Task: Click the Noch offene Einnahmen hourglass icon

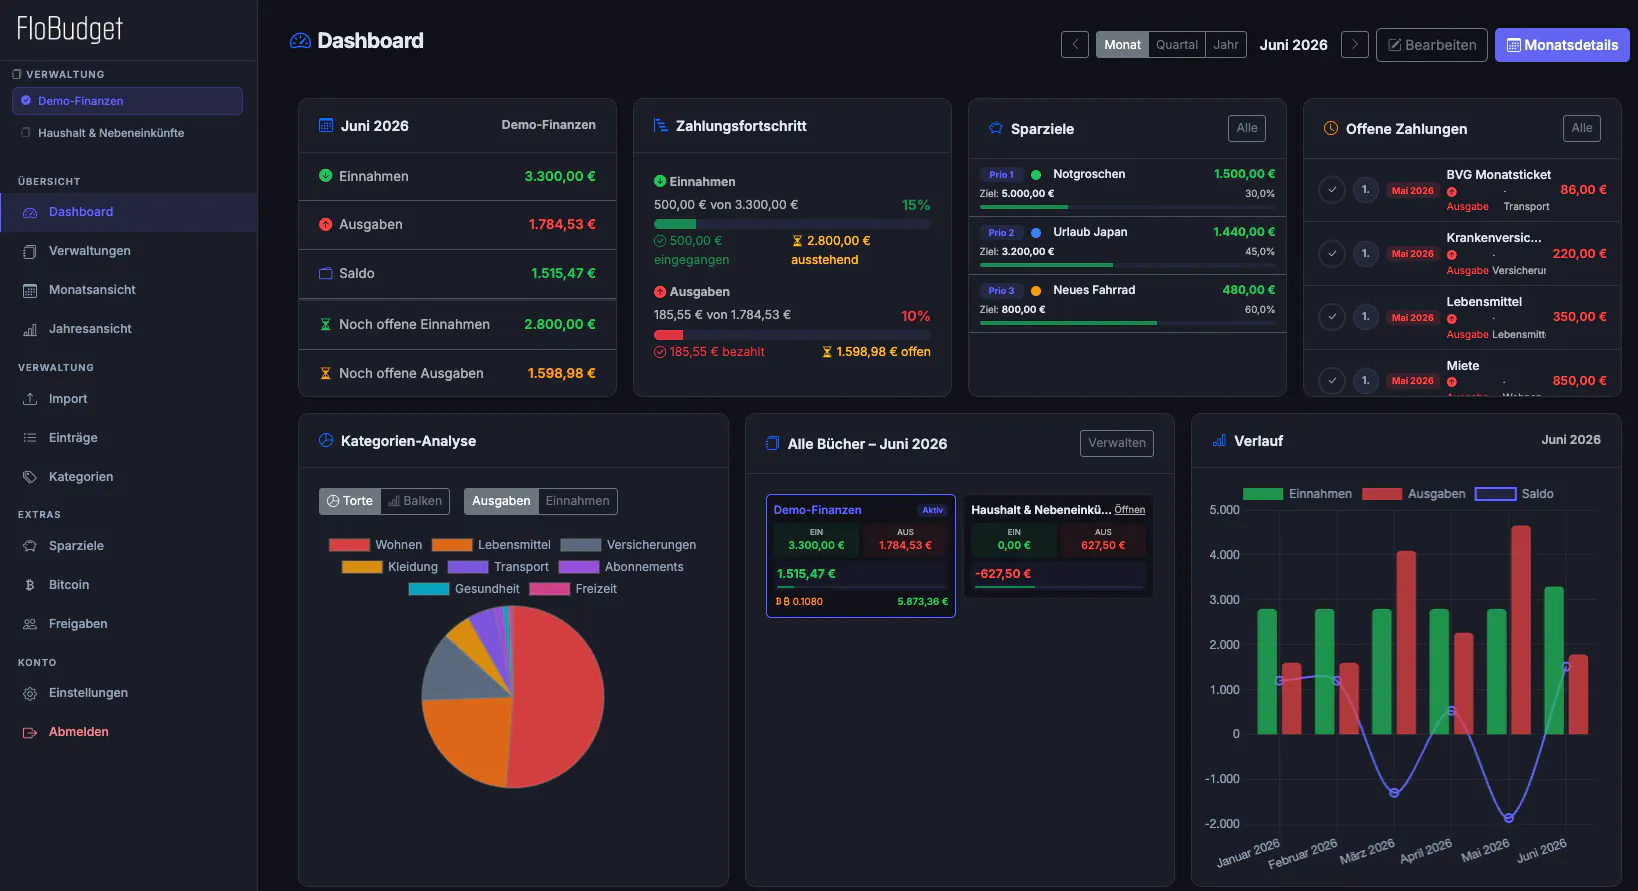Action: click(x=325, y=324)
